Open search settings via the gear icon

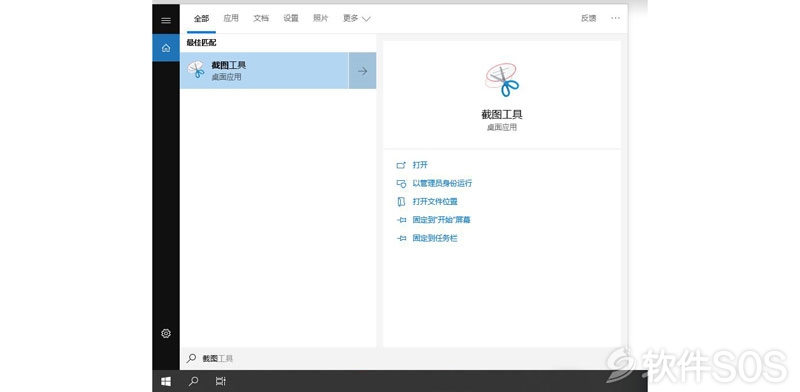point(166,333)
